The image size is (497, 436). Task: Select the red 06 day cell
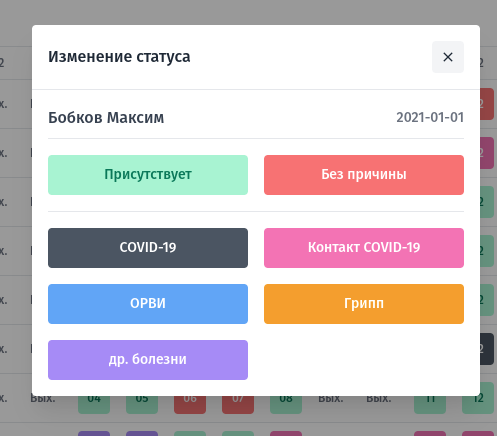click(190, 405)
